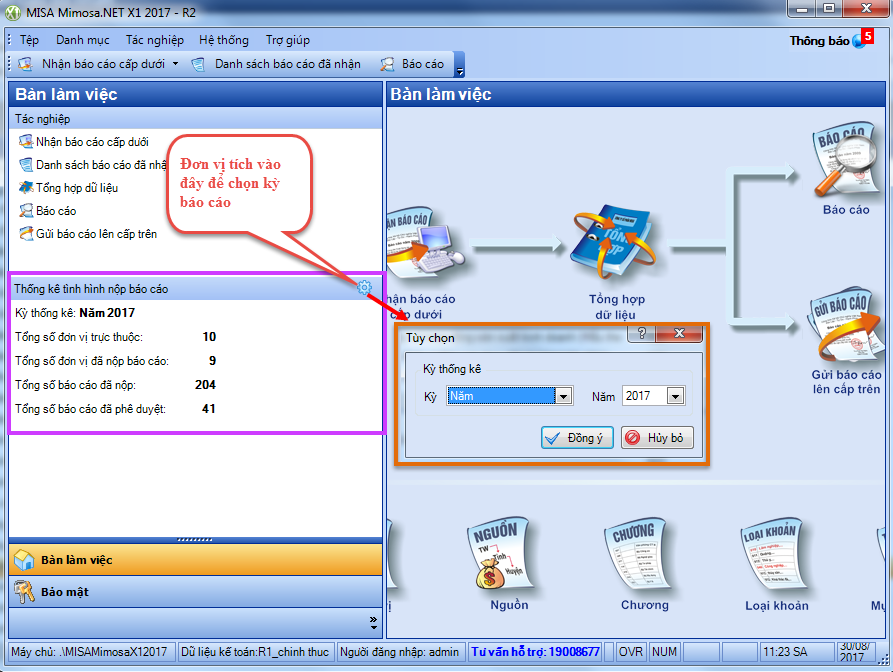Click the Nhận báo cáo cấp dưới computer workflow icon
This screenshot has width=893, height=672.
[x=426, y=243]
